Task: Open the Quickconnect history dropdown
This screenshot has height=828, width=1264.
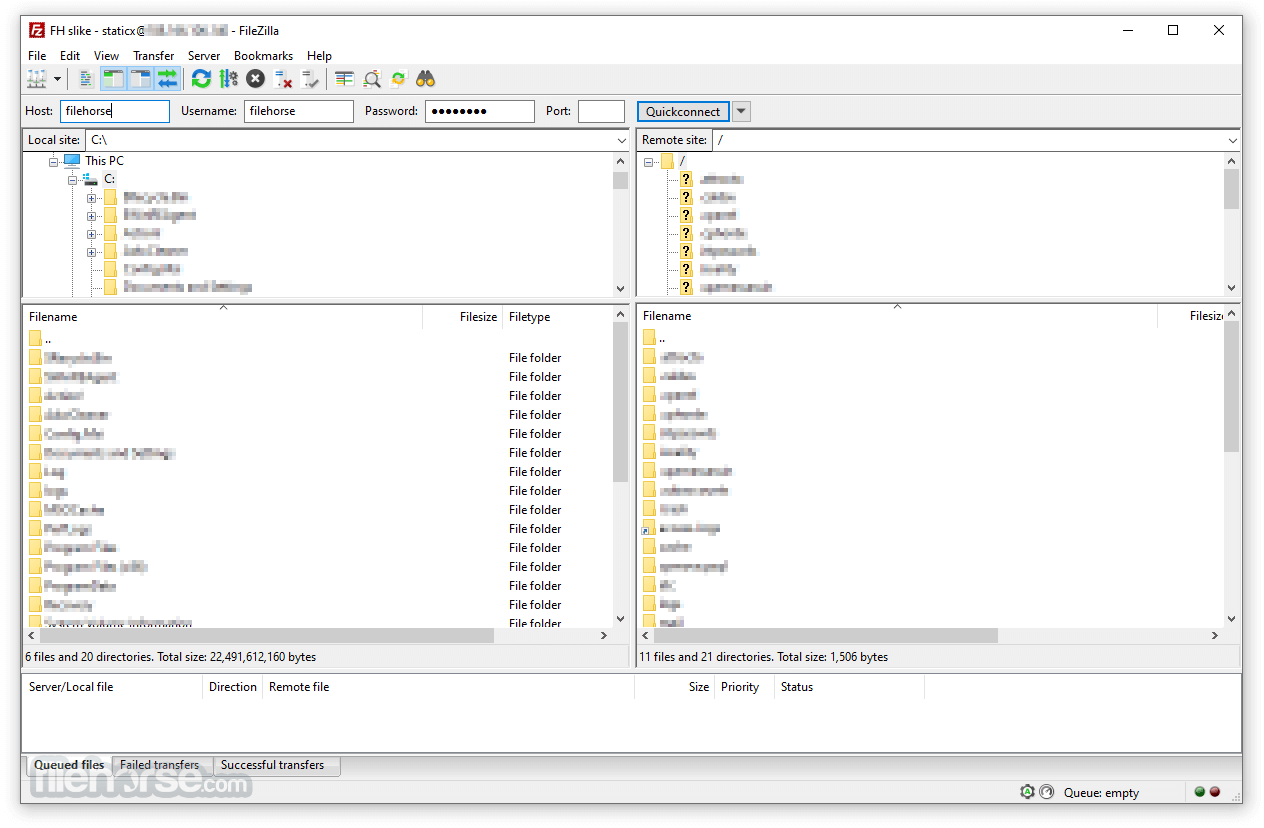Action: [x=741, y=111]
